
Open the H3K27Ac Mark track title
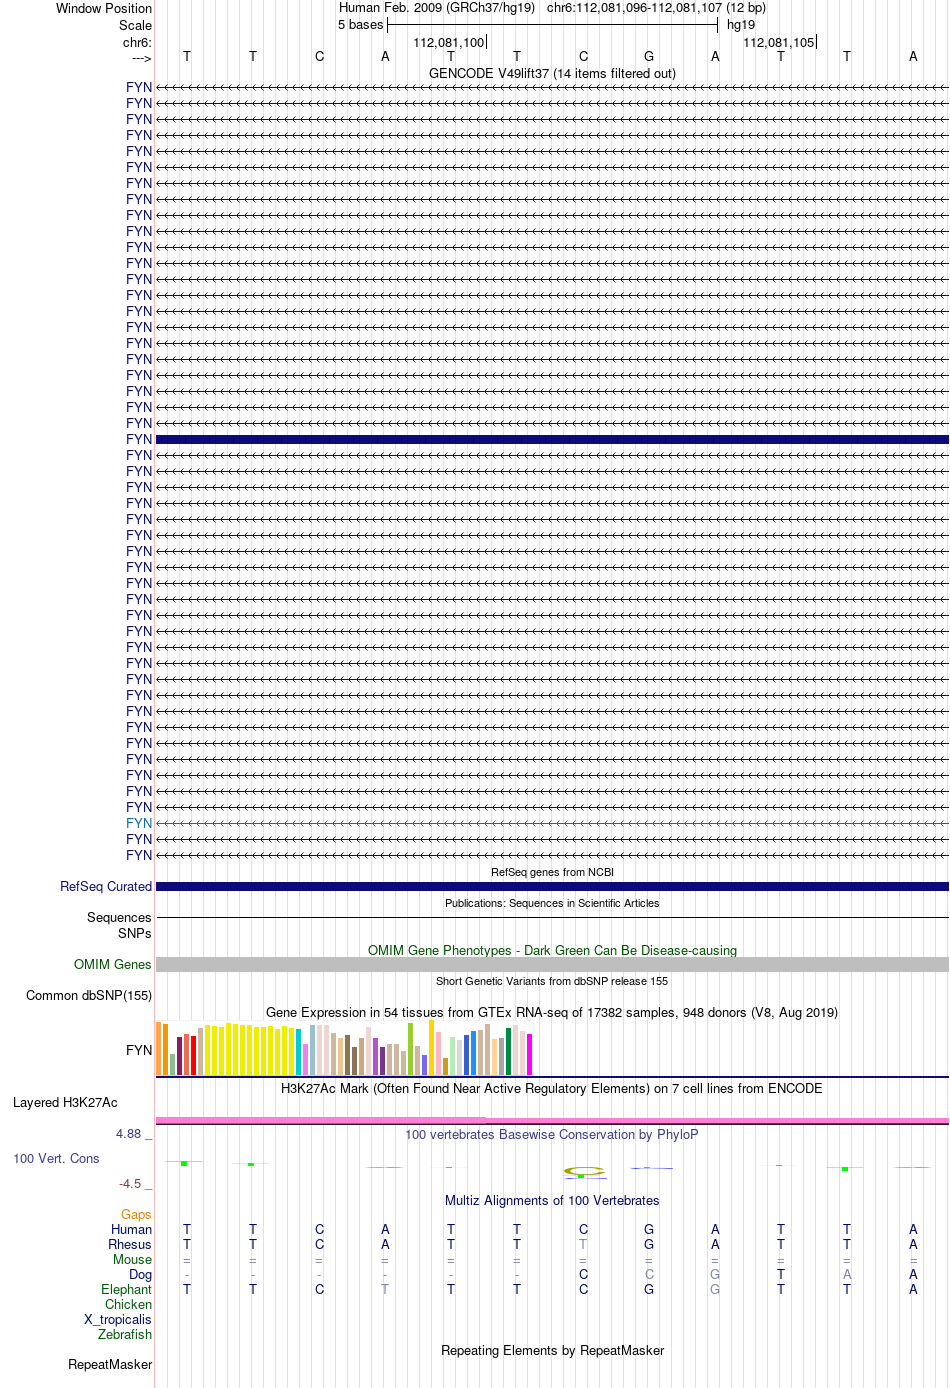(x=552, y=1088)
